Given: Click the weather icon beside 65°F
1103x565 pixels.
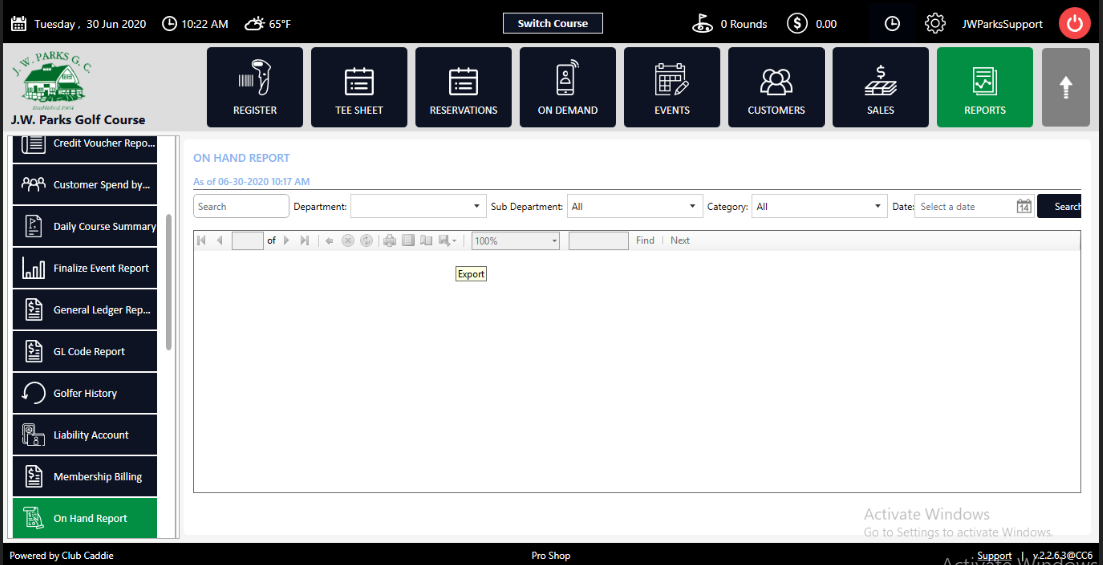Looking at the screenshot, I should pyautogui.click(x=254, y=24).
